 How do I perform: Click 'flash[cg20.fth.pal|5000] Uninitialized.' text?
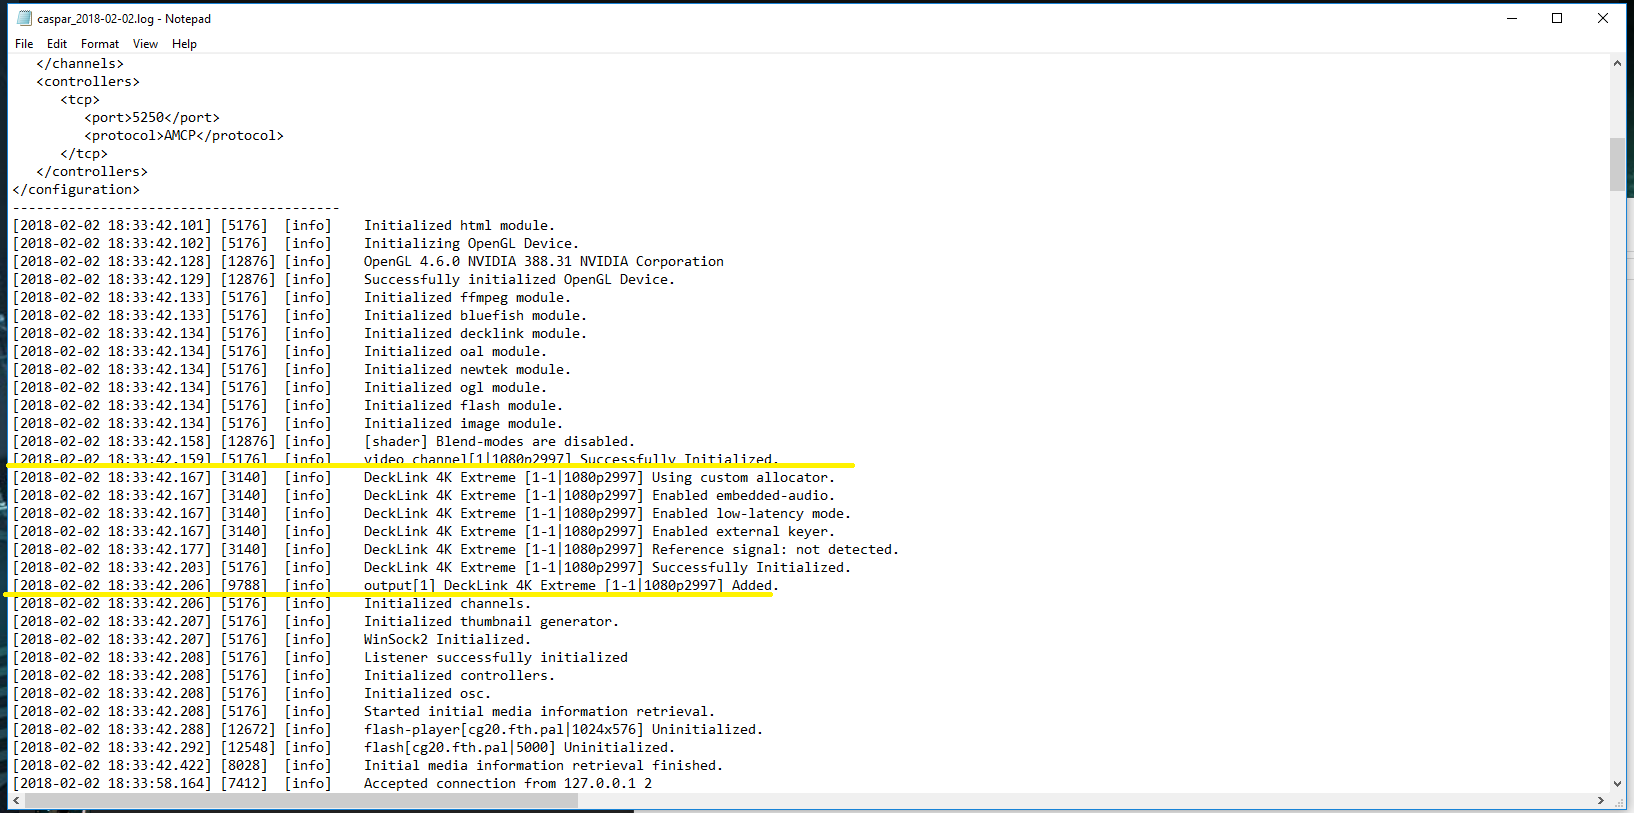coord(519,748)
